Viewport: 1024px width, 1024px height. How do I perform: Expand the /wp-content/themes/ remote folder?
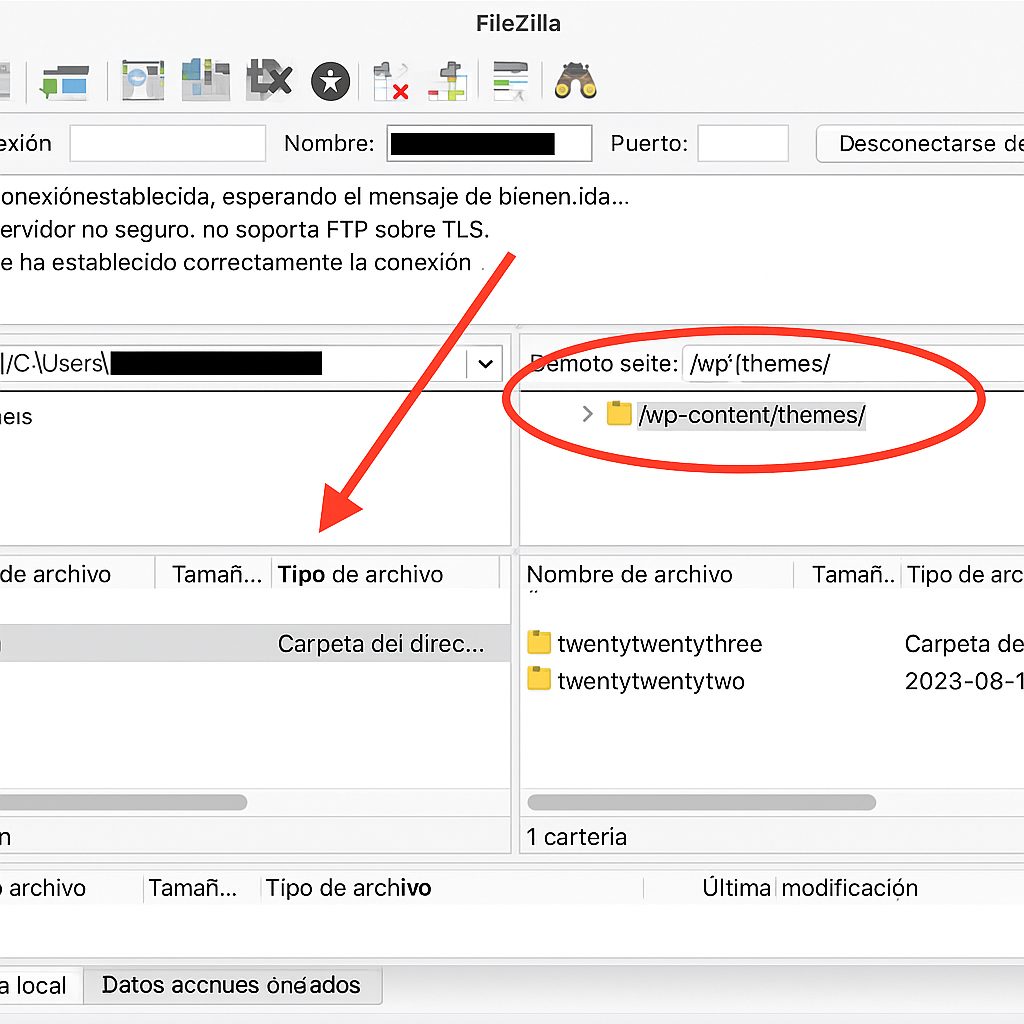point(588,414)
